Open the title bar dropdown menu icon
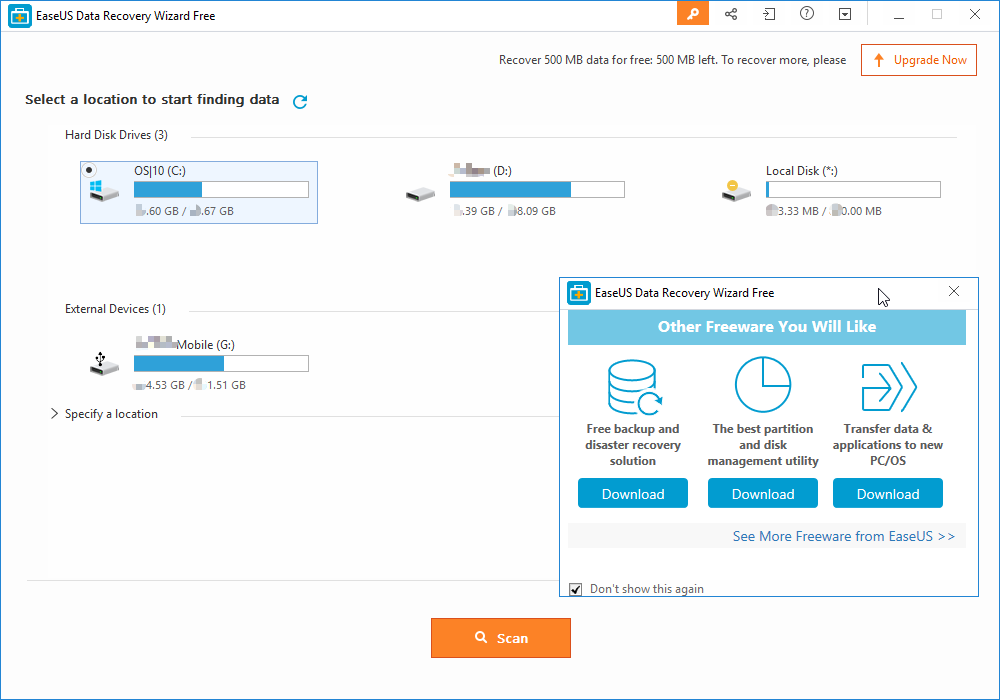This screenshot has height=700, width=1000. 845,14
